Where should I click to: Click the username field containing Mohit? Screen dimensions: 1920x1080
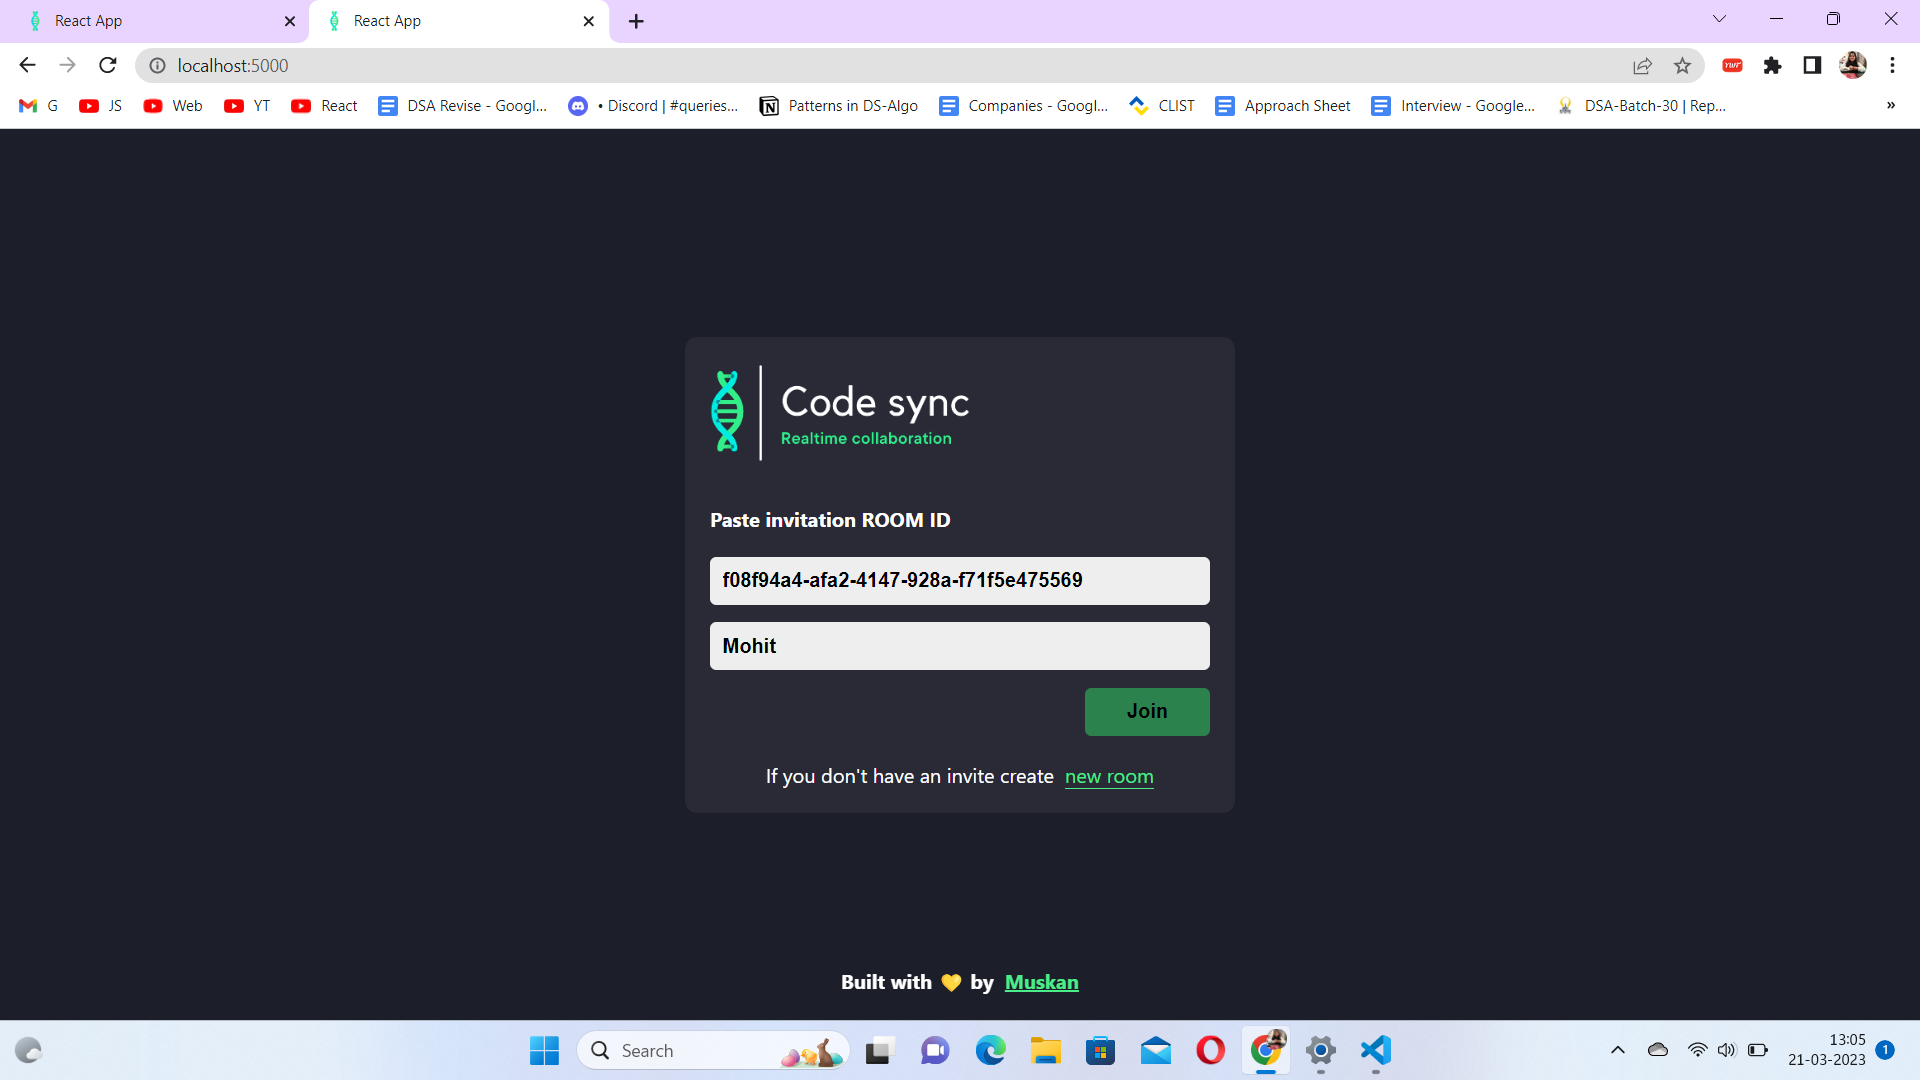point(959,645)
